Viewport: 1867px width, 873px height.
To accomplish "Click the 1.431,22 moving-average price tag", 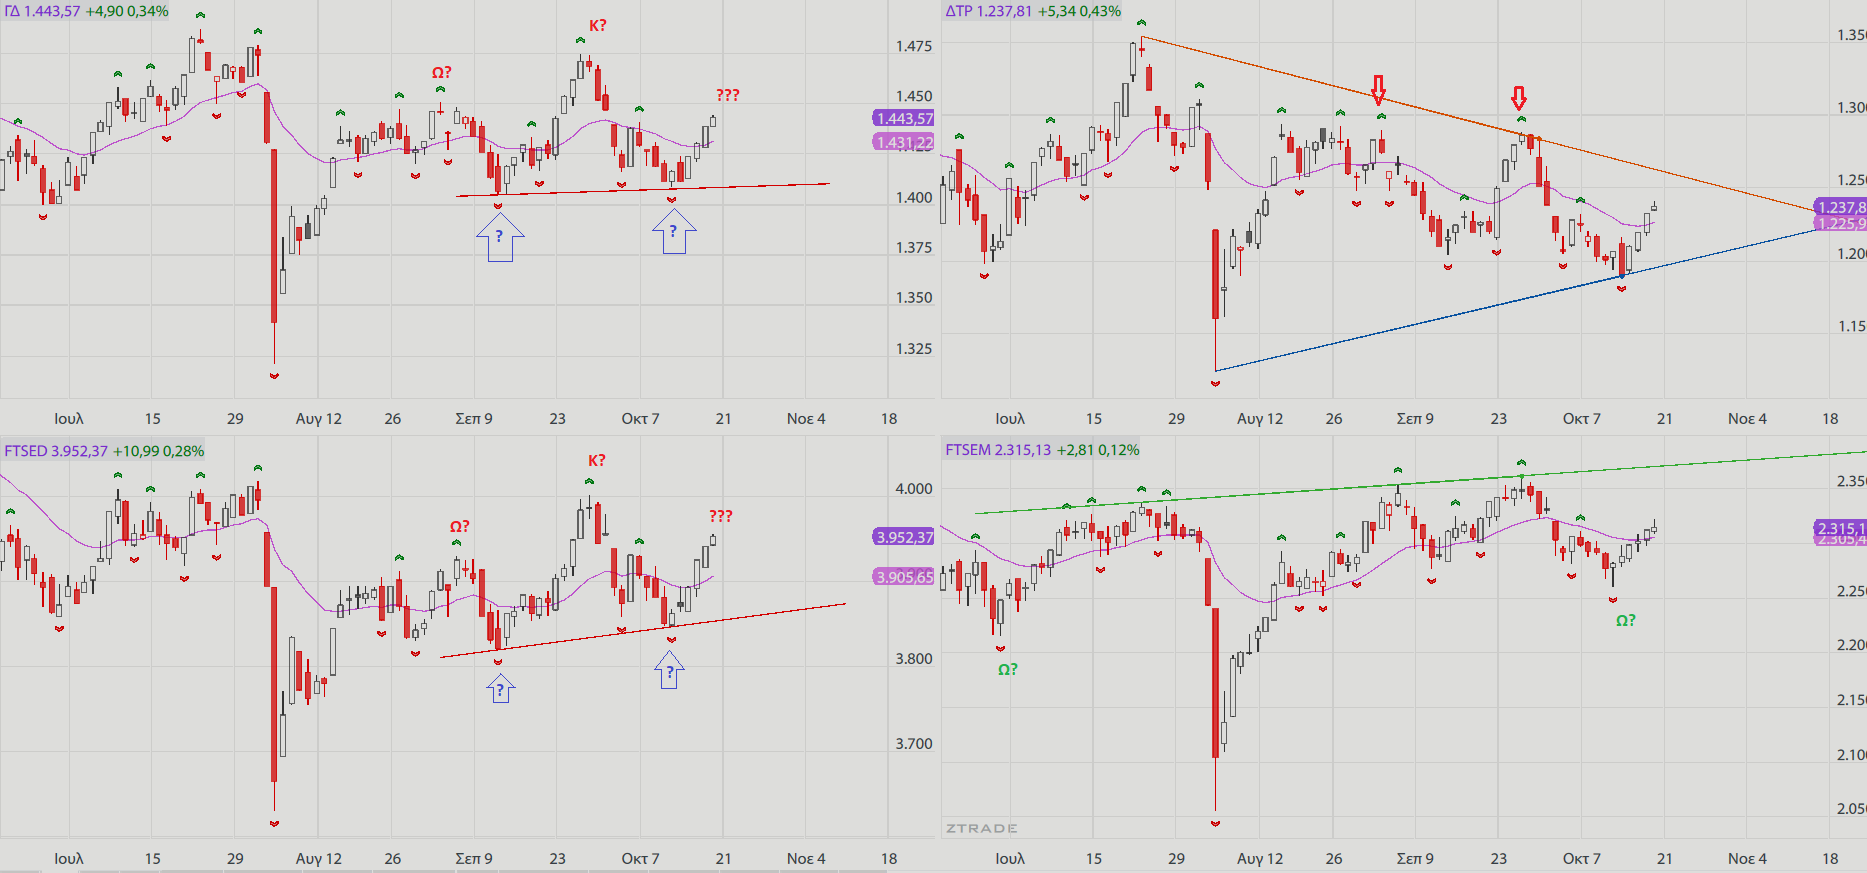I will pyautogui.click(x=903, y=142).
